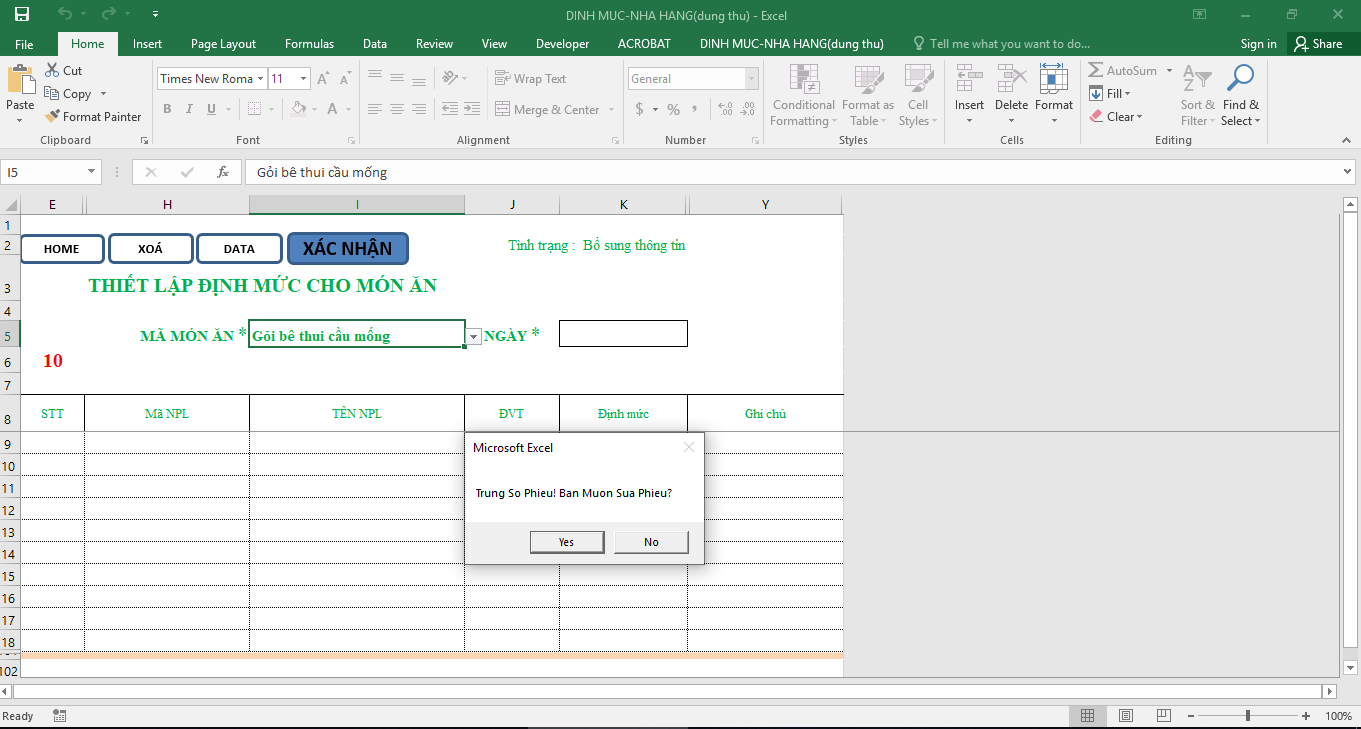The width and height of the screenshot is (1361, 729).
Task: Click the Save icon in title bar
Action: coord(21,14)
